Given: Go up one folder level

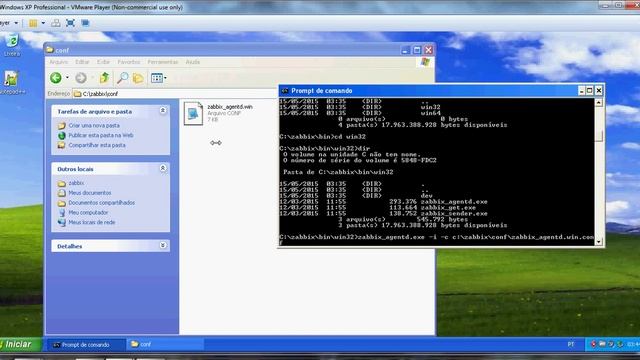Looking at the screenshot, I should tap(104, 78).
